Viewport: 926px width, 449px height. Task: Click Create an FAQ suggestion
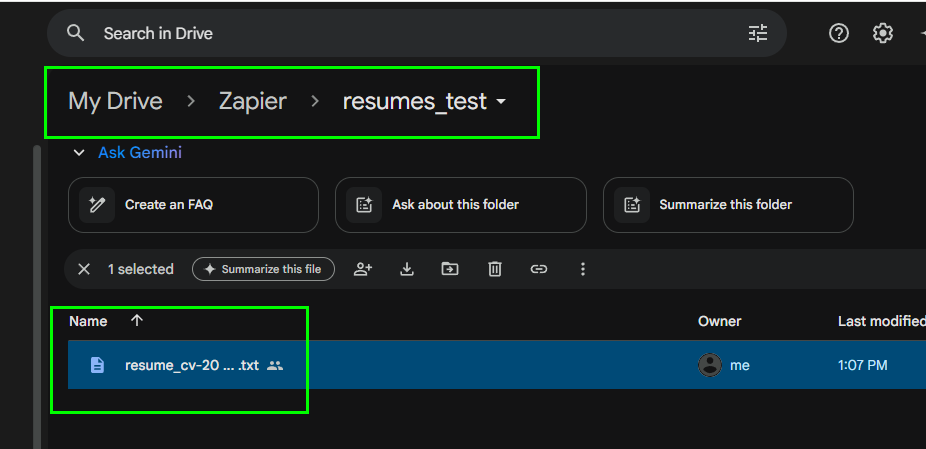(193, 205)
